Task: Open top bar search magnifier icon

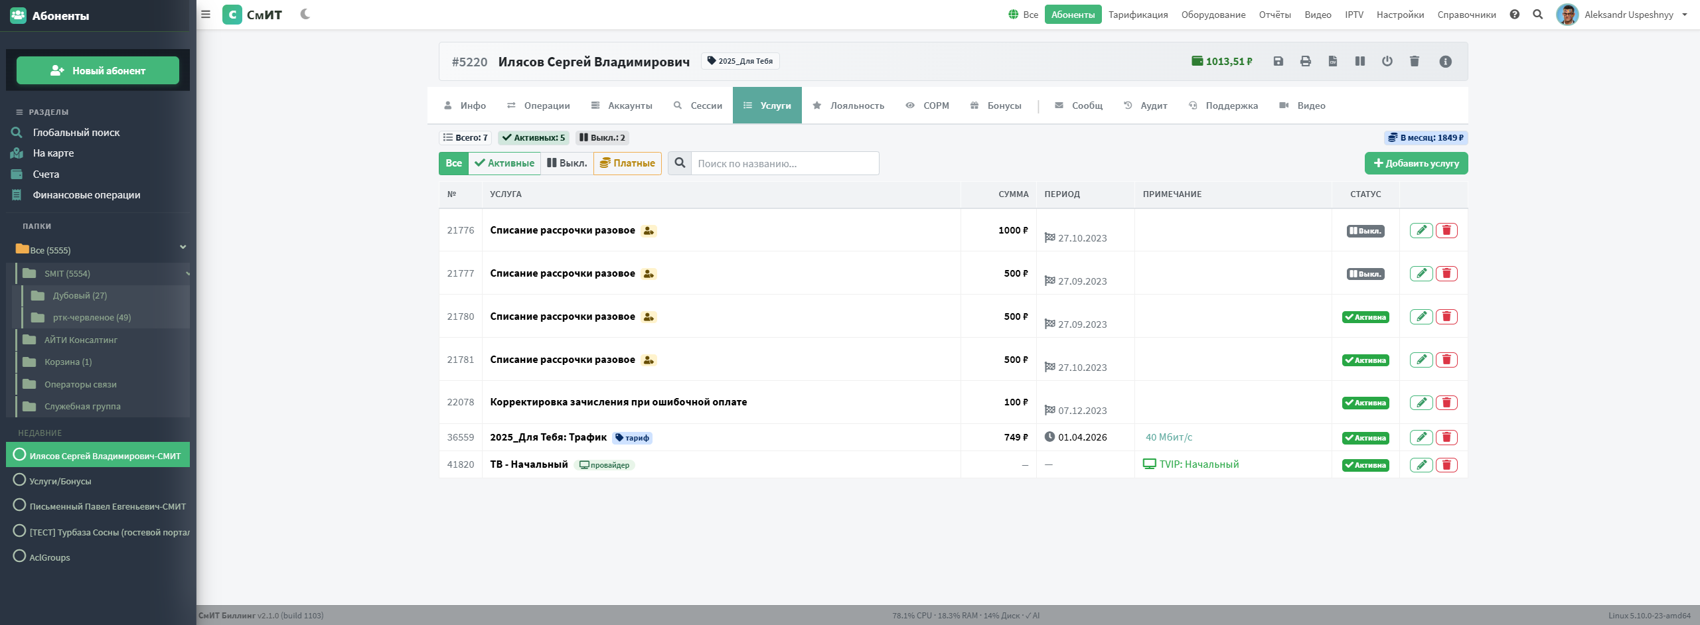Action: coord(1538,15)
